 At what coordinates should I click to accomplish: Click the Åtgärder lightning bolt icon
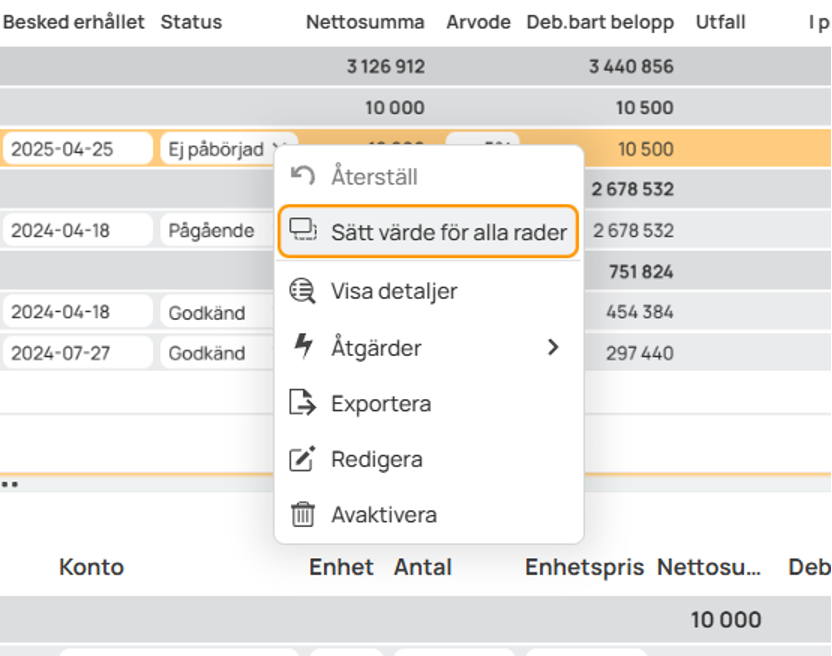pyautogui.click(x=302, y=347)
